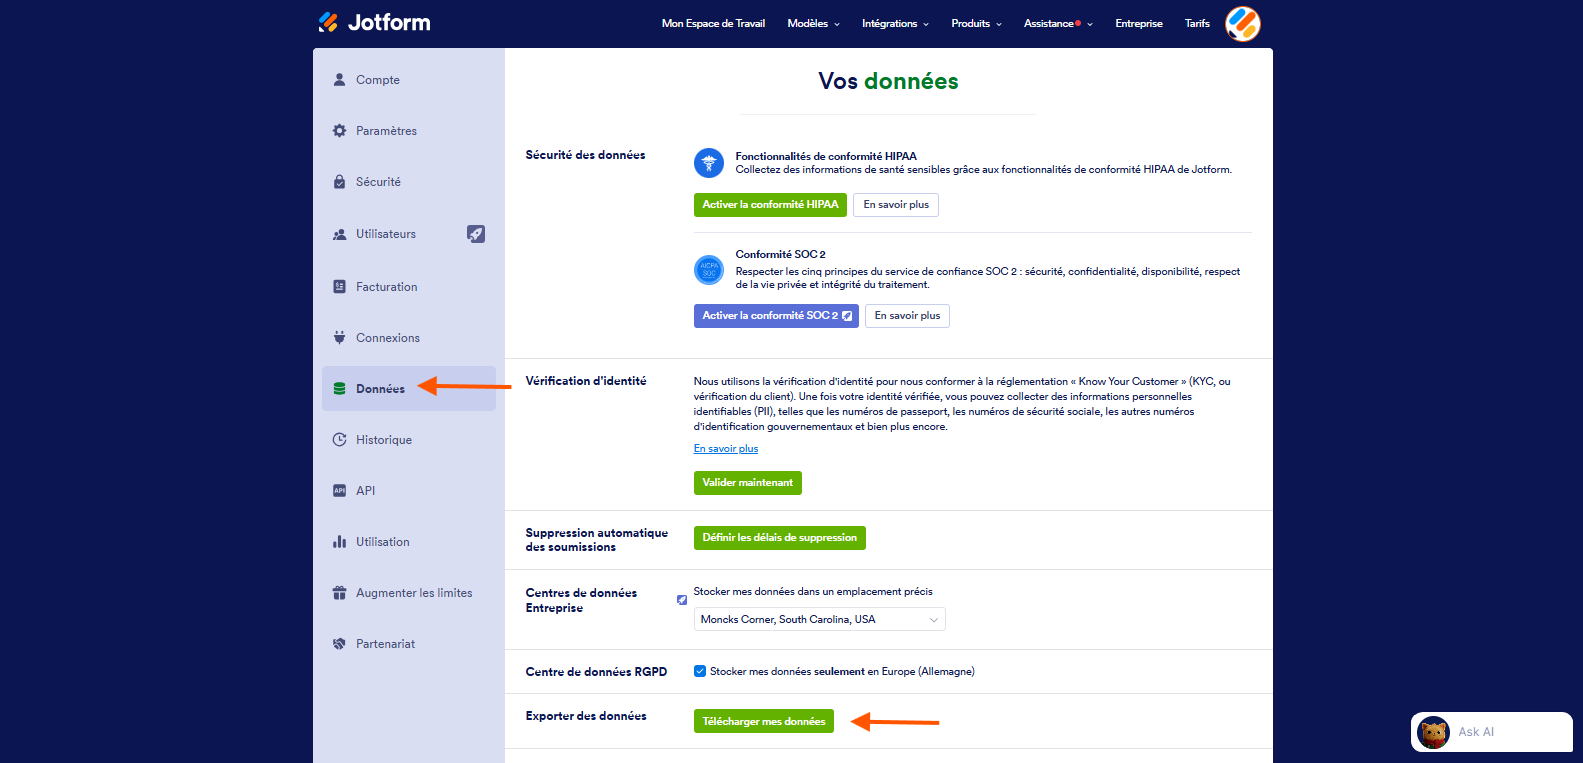Click the AICPA SOC 2 badge icon

709,269
